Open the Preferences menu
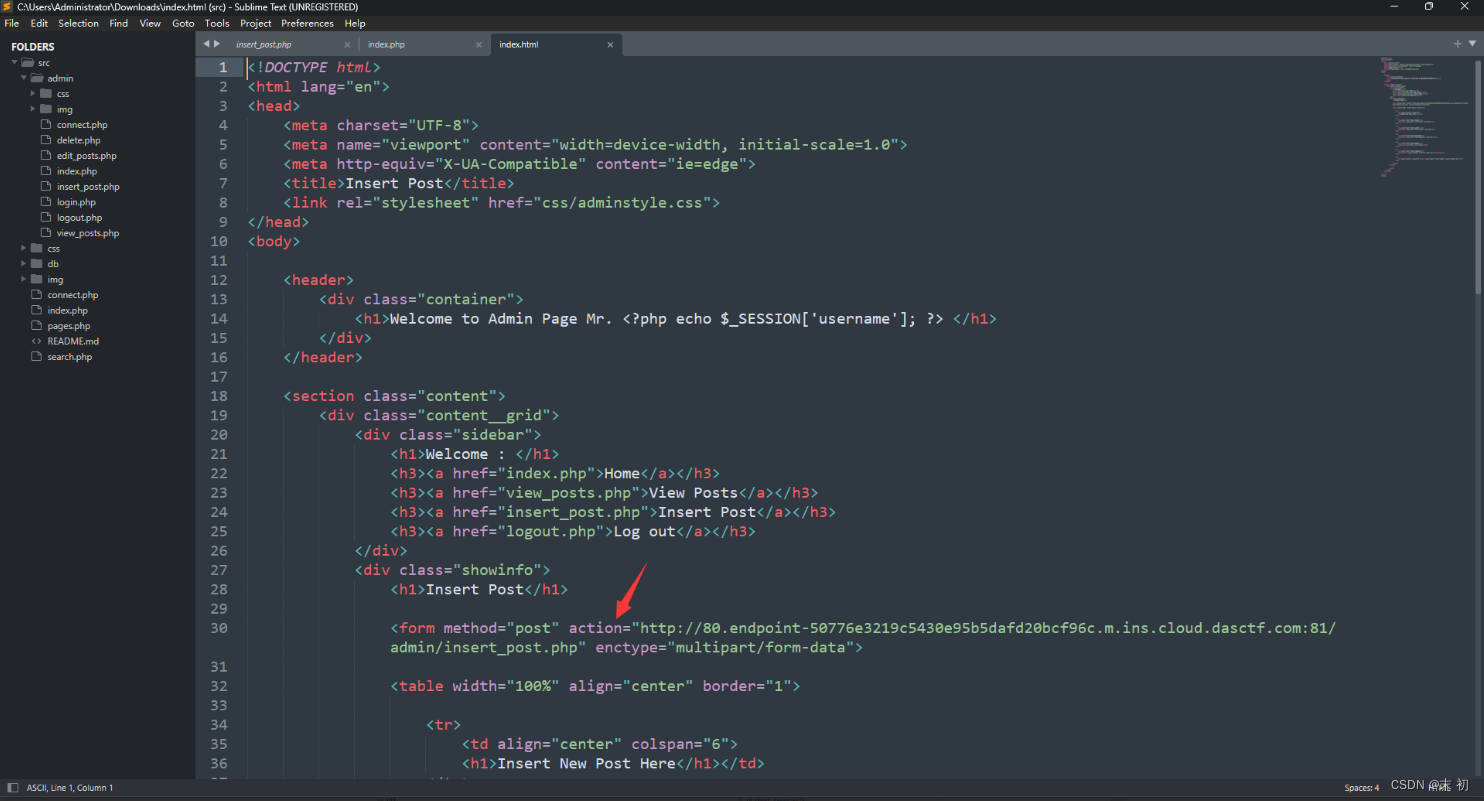1484x801 pixels. point(308,23)
